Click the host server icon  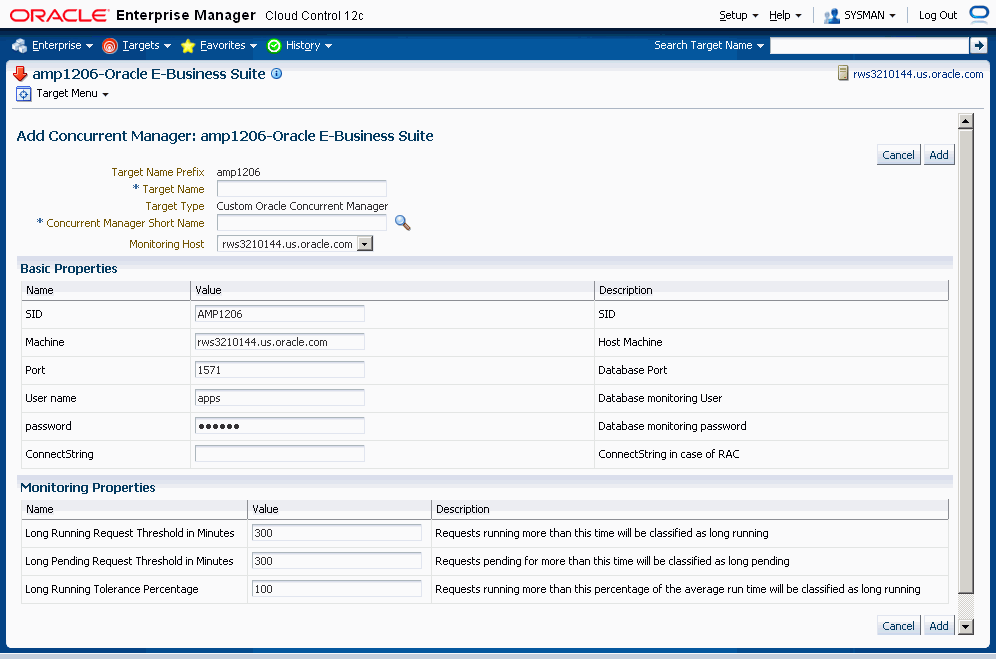pyautogui.click(x=843, y=73)
